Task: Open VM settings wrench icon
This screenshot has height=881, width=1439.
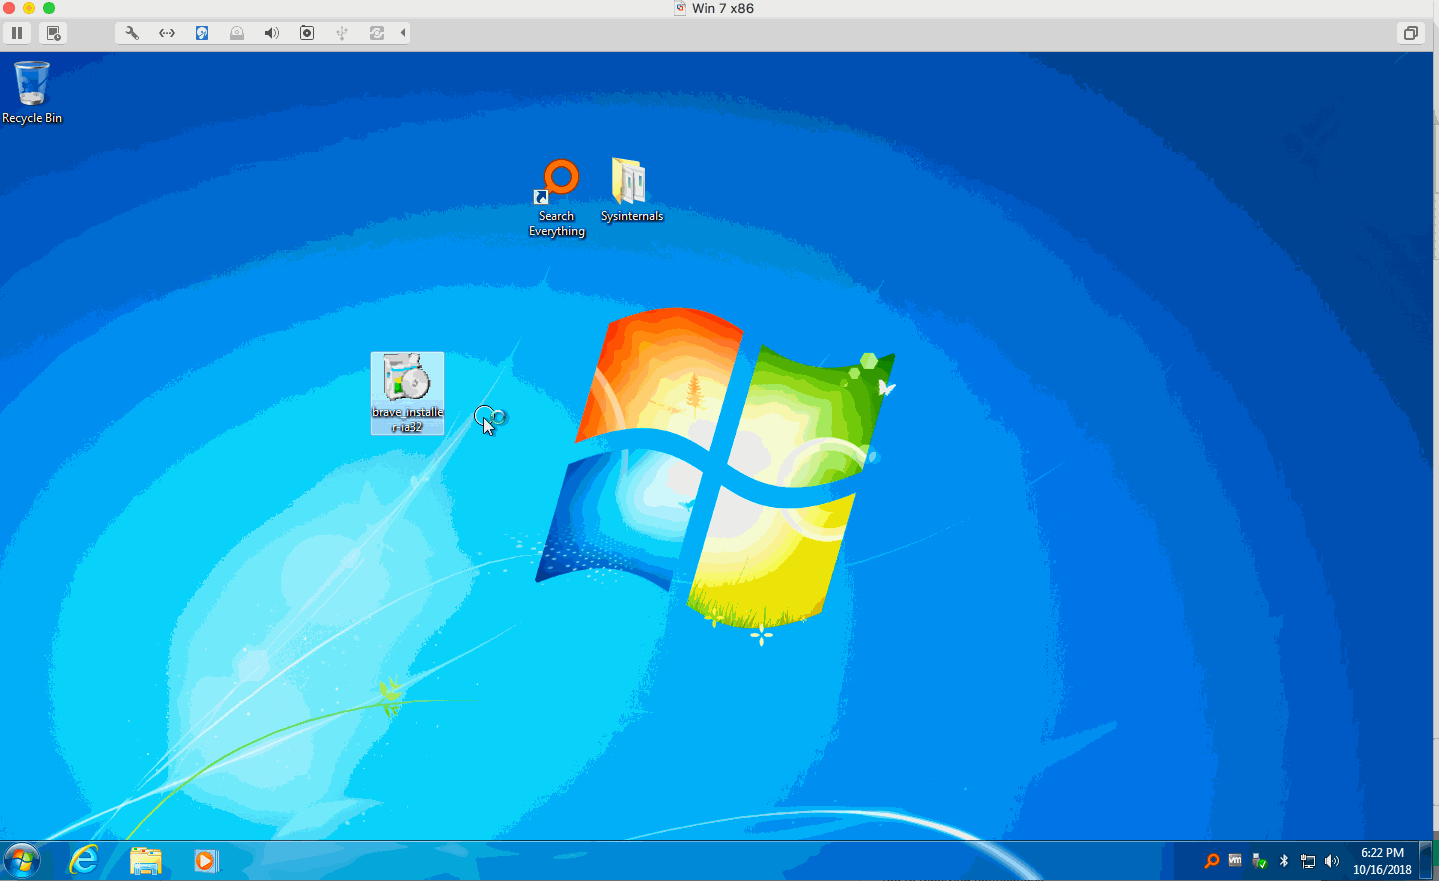Action: (132, 33)
